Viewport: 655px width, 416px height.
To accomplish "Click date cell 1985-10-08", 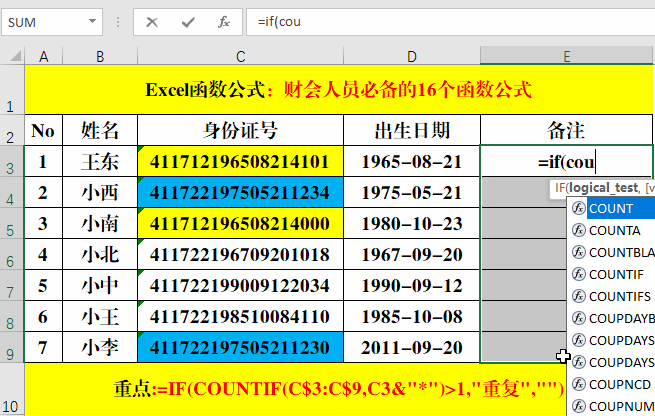I will tap(412, 316).
